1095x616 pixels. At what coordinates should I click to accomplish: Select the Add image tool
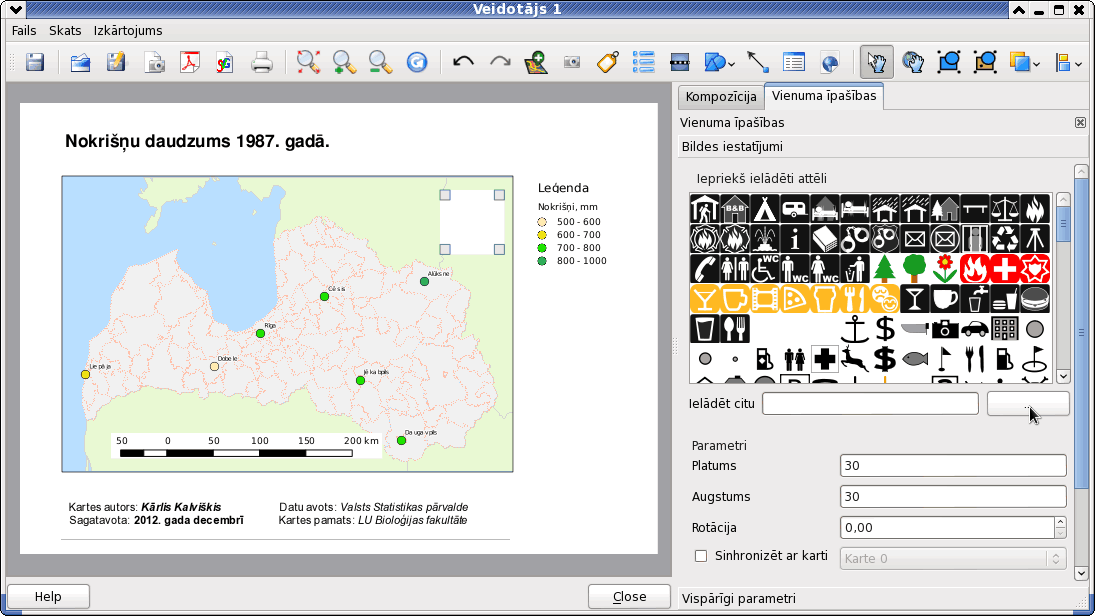(x=572, y=63)
